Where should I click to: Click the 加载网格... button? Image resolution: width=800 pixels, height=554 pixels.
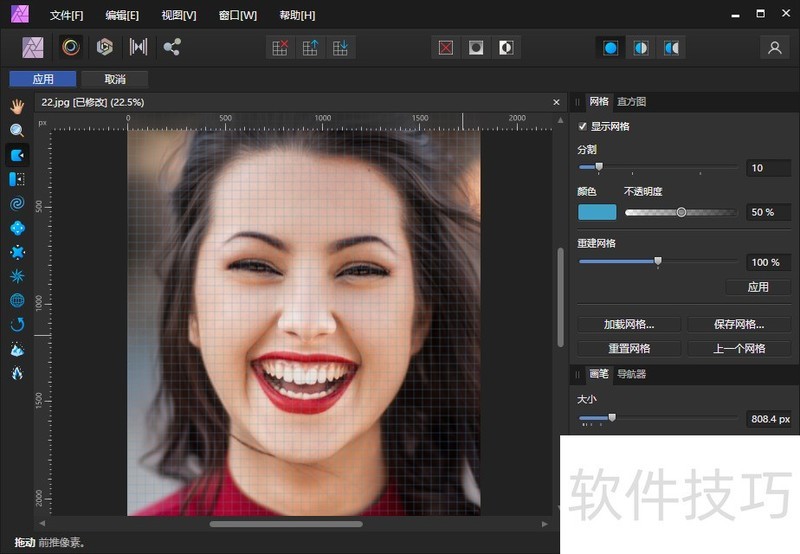pos(629,324)
